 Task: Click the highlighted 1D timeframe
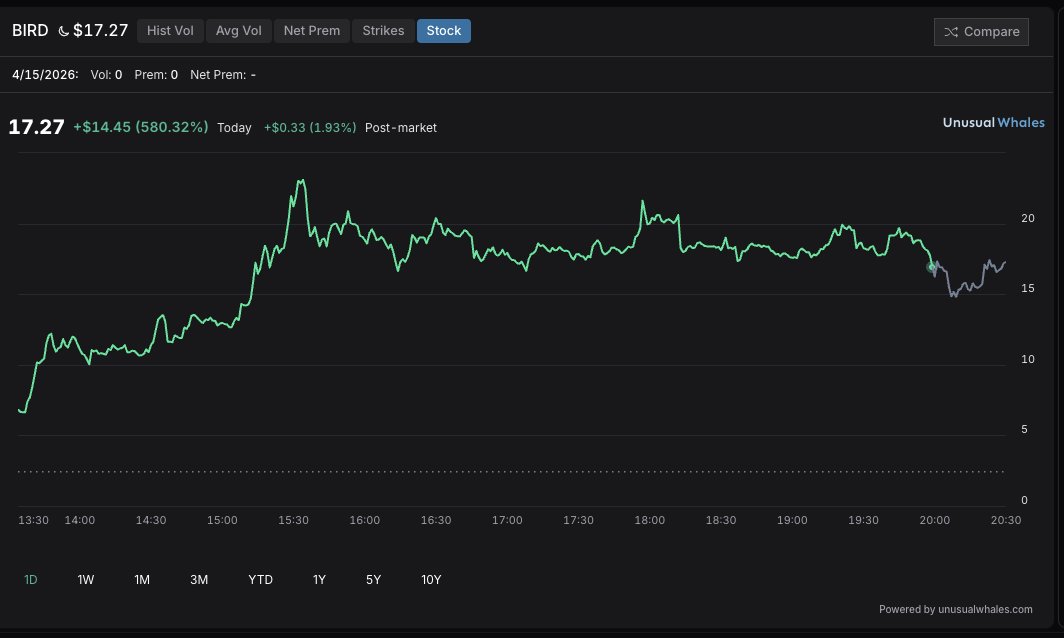click(31, 579)
